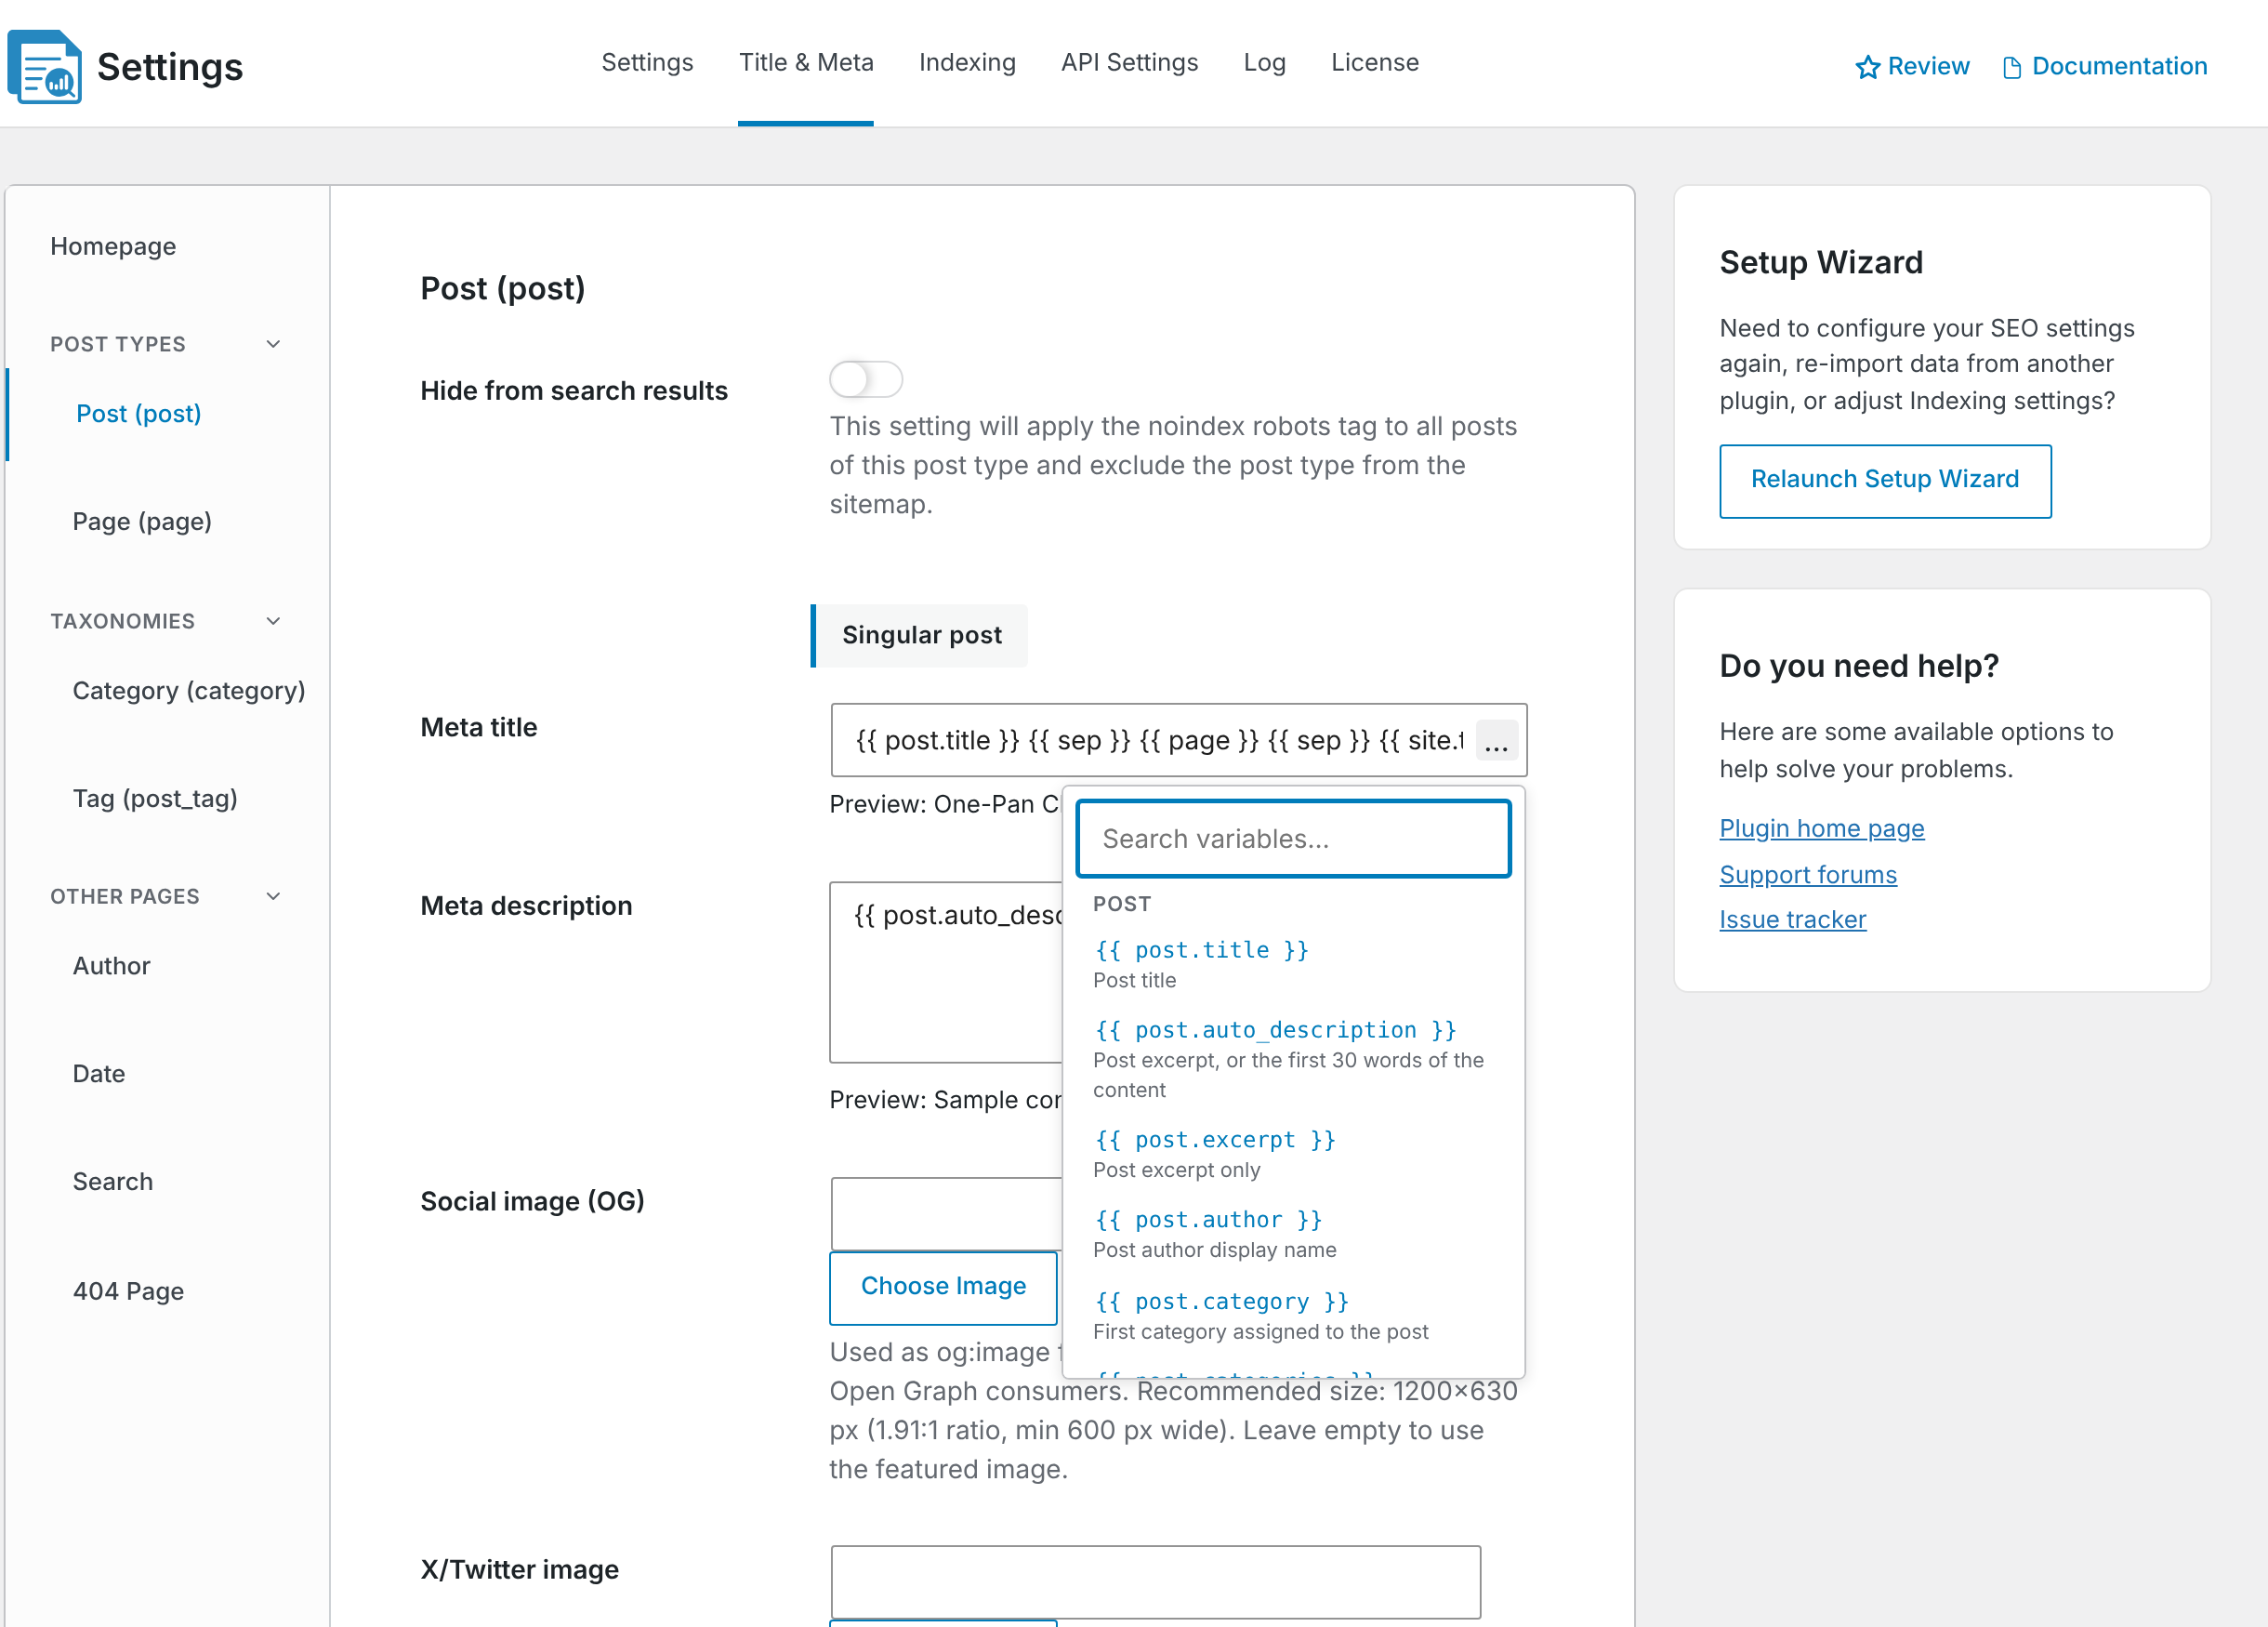Open Author page settings
2268x1627 pixels.
pos(111,966)
